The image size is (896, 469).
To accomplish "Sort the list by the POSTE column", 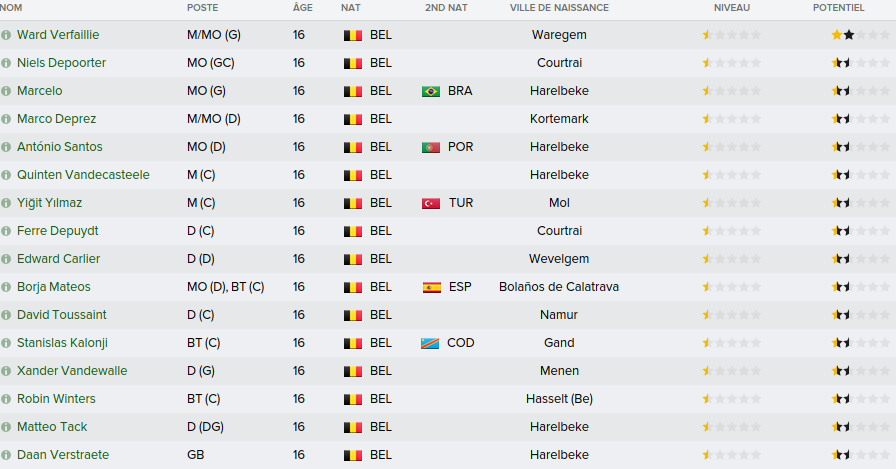I will (203, 7).
